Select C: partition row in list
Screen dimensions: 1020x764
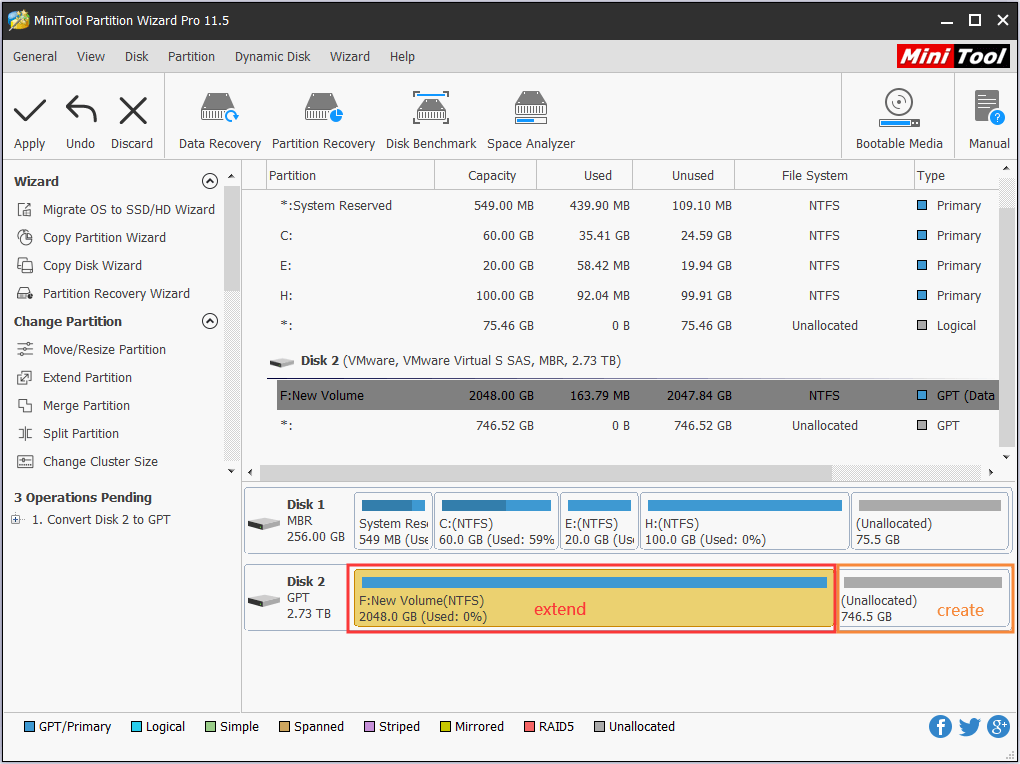coord(638,236)
